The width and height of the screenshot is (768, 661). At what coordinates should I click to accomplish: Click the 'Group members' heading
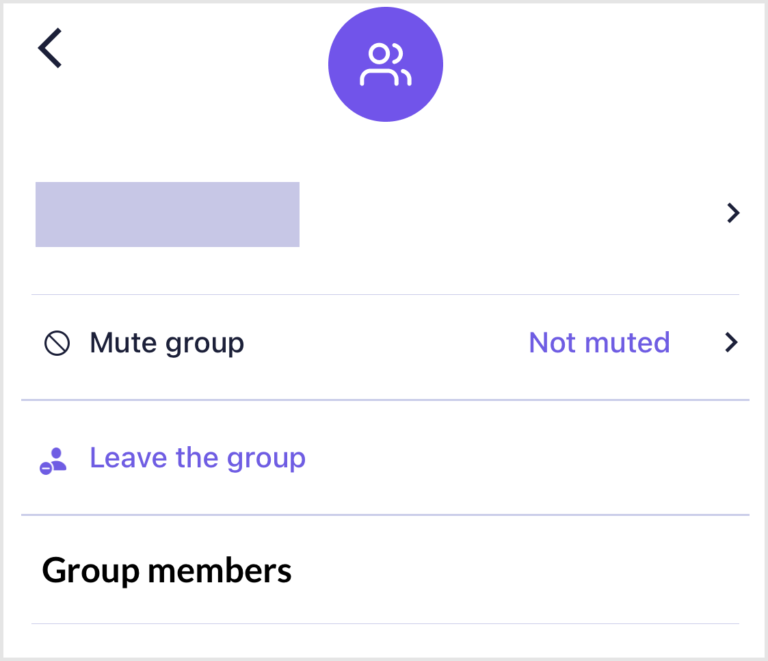tap(167, 571)
